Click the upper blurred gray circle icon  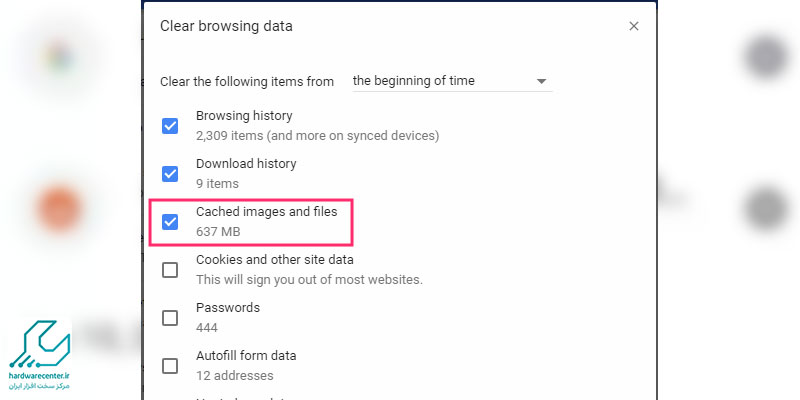(x=765, y=56)
